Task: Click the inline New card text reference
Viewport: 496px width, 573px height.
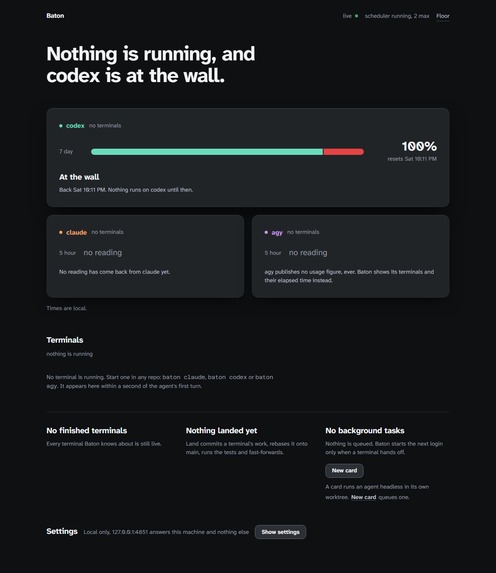Action: pyautogui.click(x=363, y=497)
